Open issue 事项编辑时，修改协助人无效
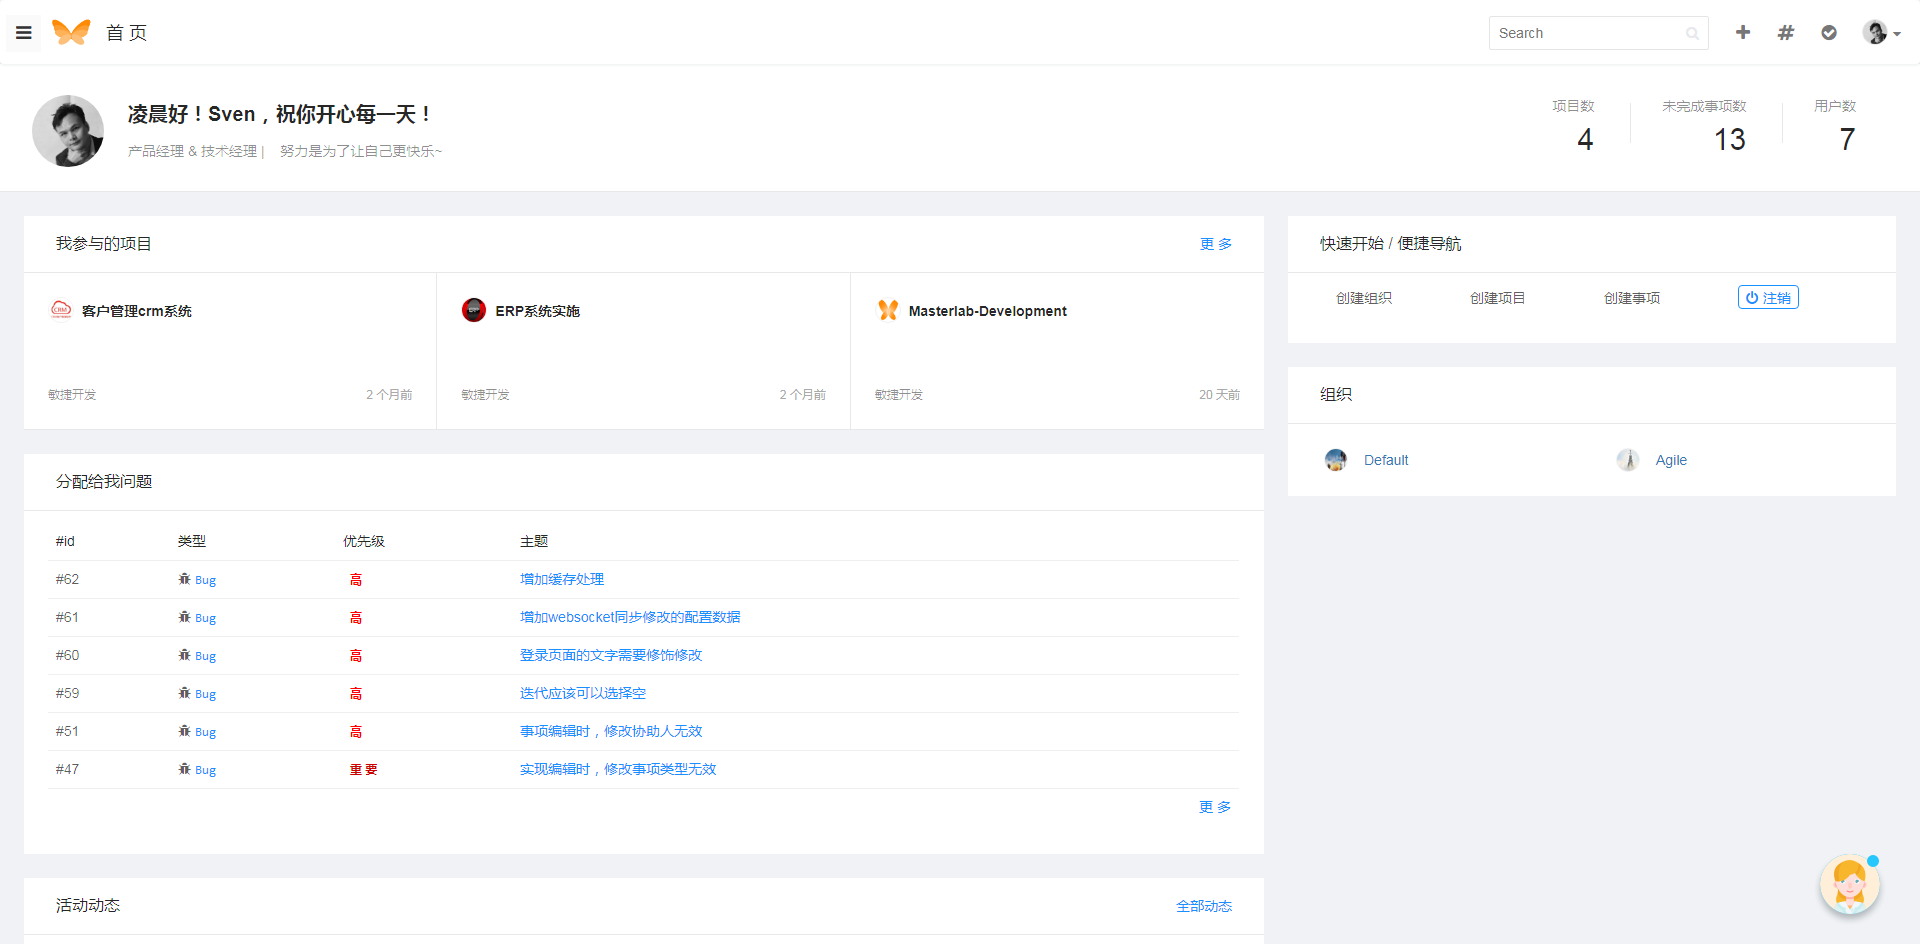 [611, 731]
